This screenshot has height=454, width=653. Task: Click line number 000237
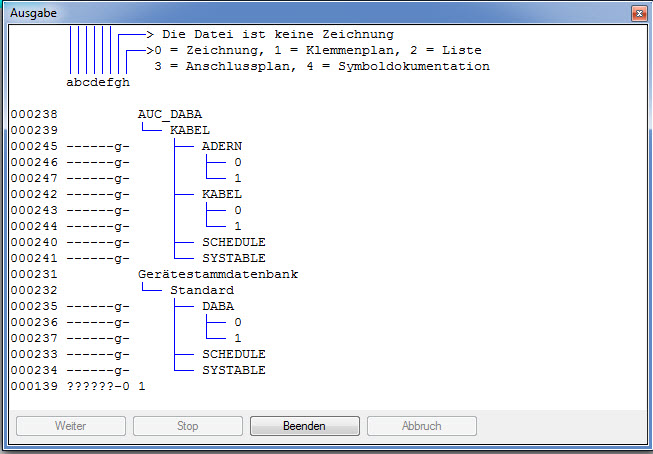coord(34,338)
